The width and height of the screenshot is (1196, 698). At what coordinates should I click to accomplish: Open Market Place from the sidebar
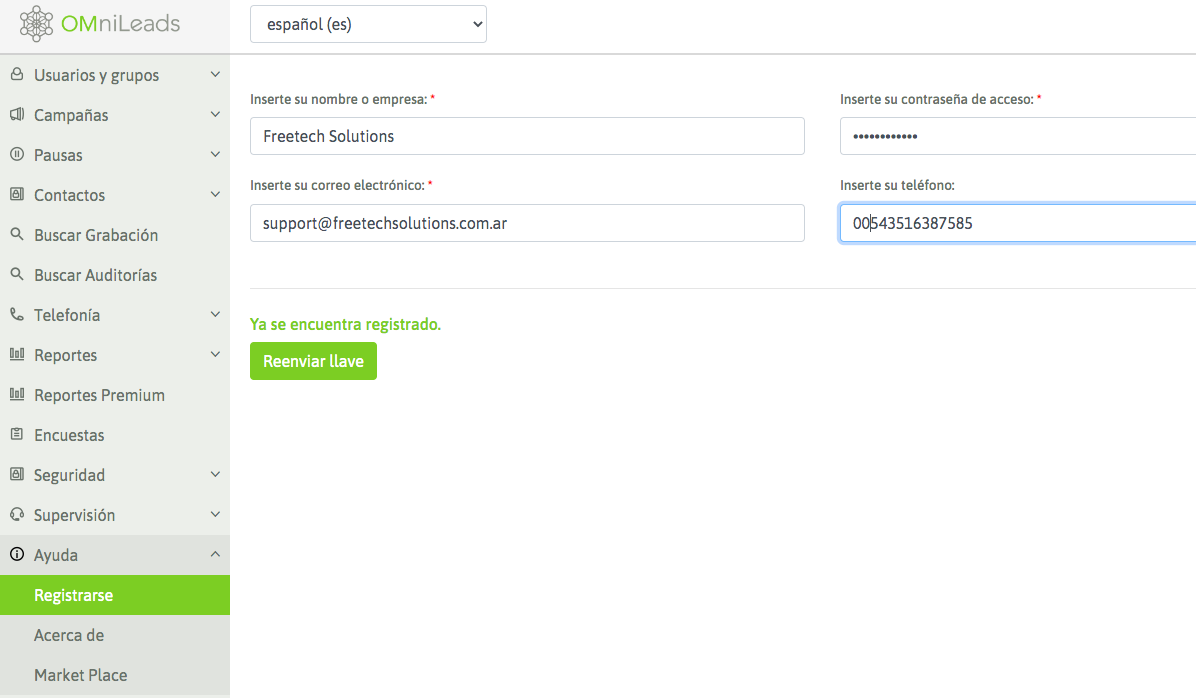pyautogui.click(x=80, y=675)
